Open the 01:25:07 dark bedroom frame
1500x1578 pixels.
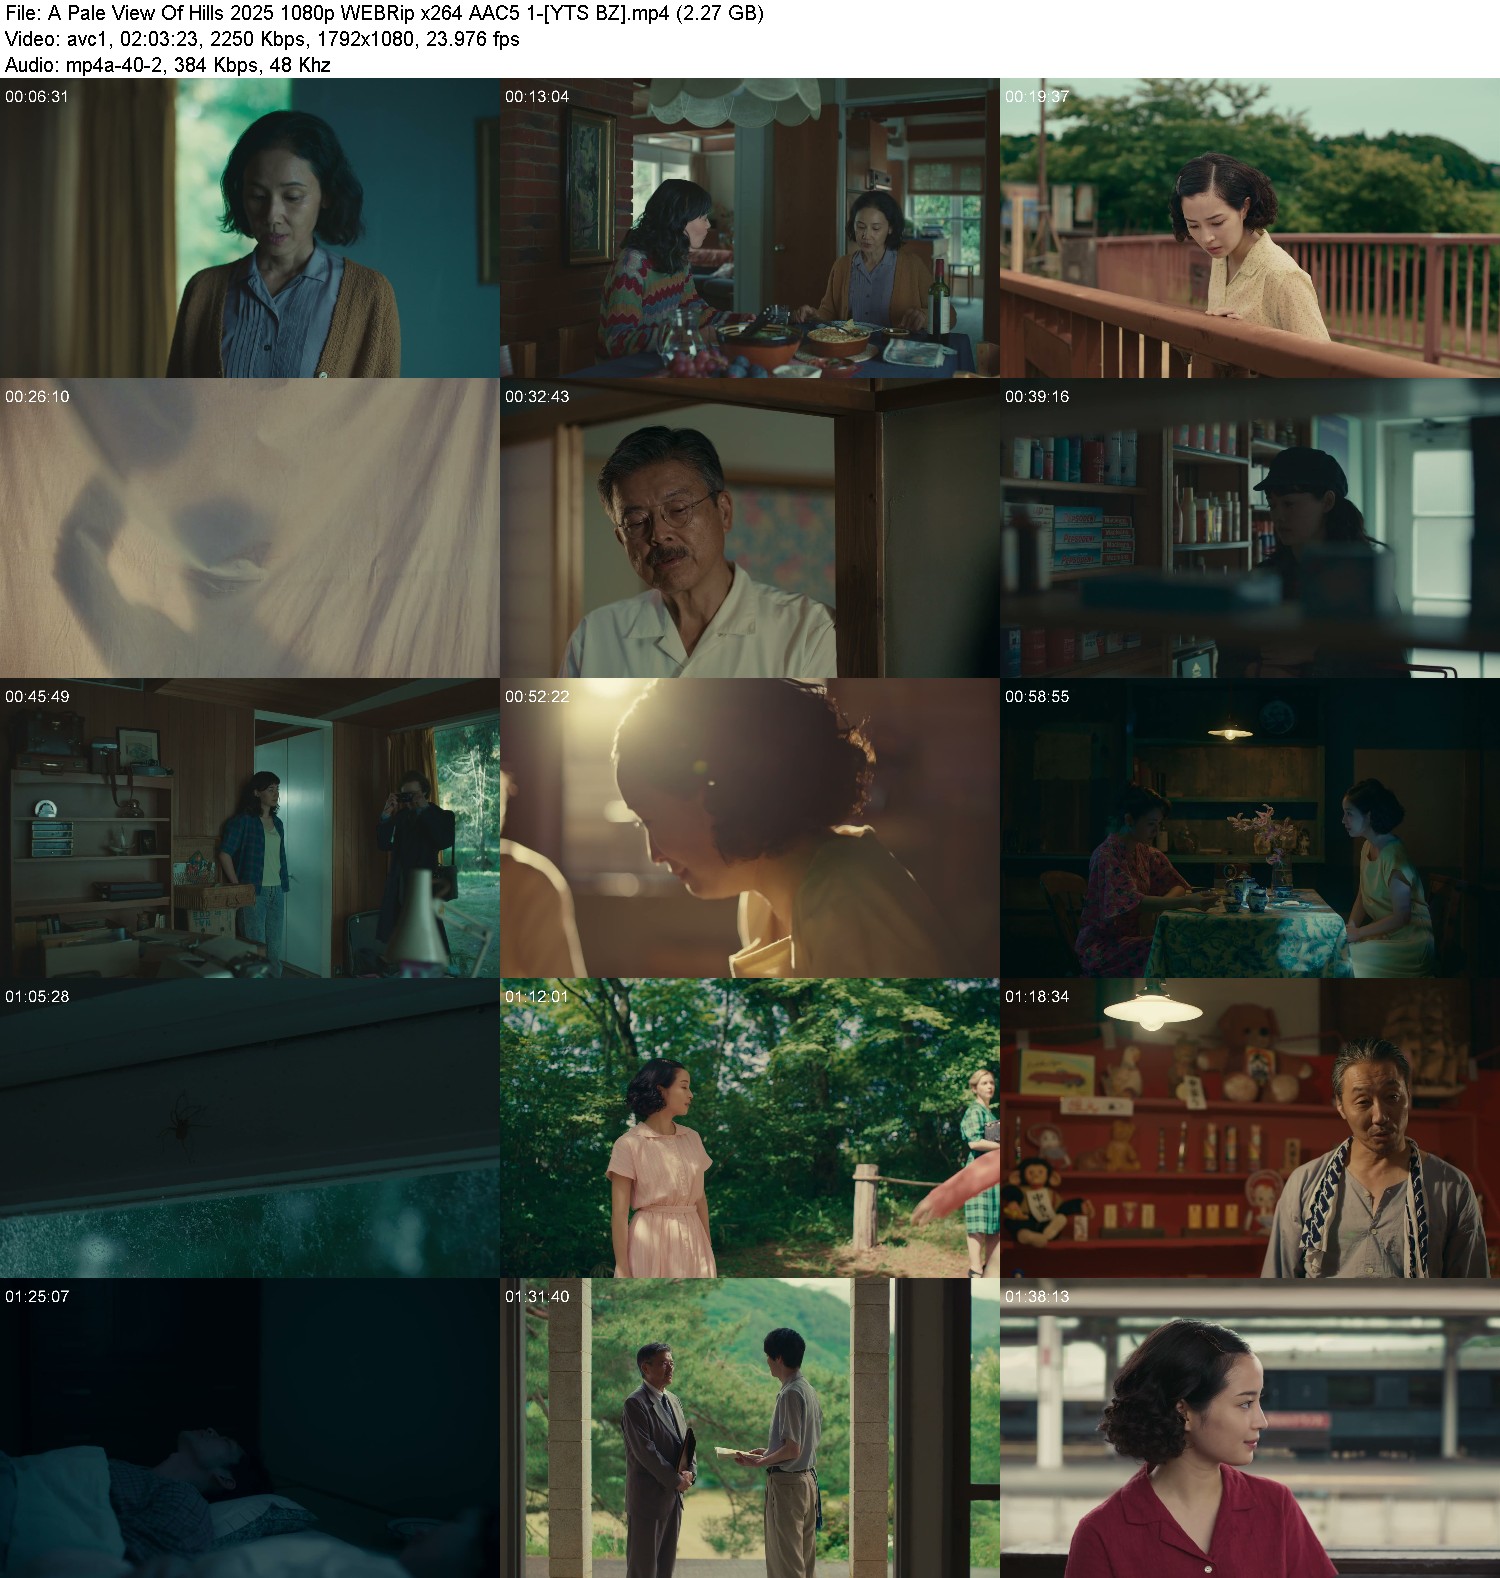[250, 1428]
